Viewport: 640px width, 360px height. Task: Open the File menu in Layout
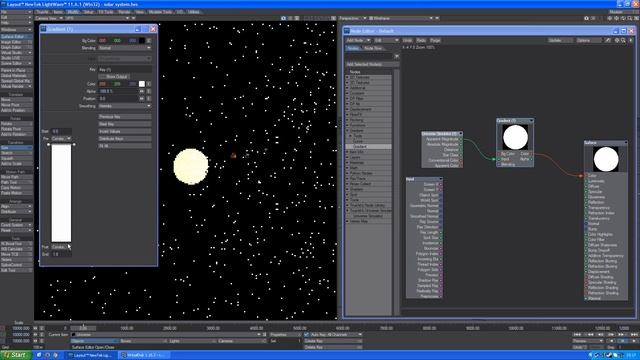tap(16, 12)
